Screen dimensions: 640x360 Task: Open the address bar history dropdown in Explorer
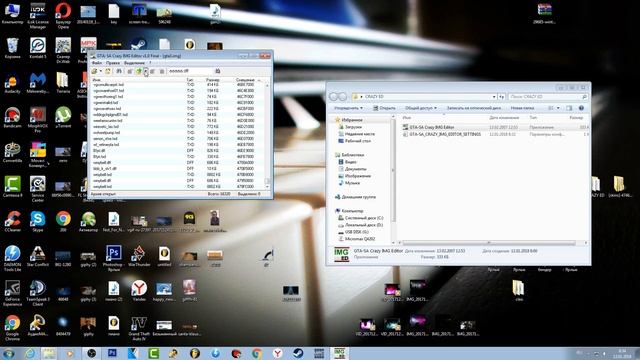tap(494, 97)
